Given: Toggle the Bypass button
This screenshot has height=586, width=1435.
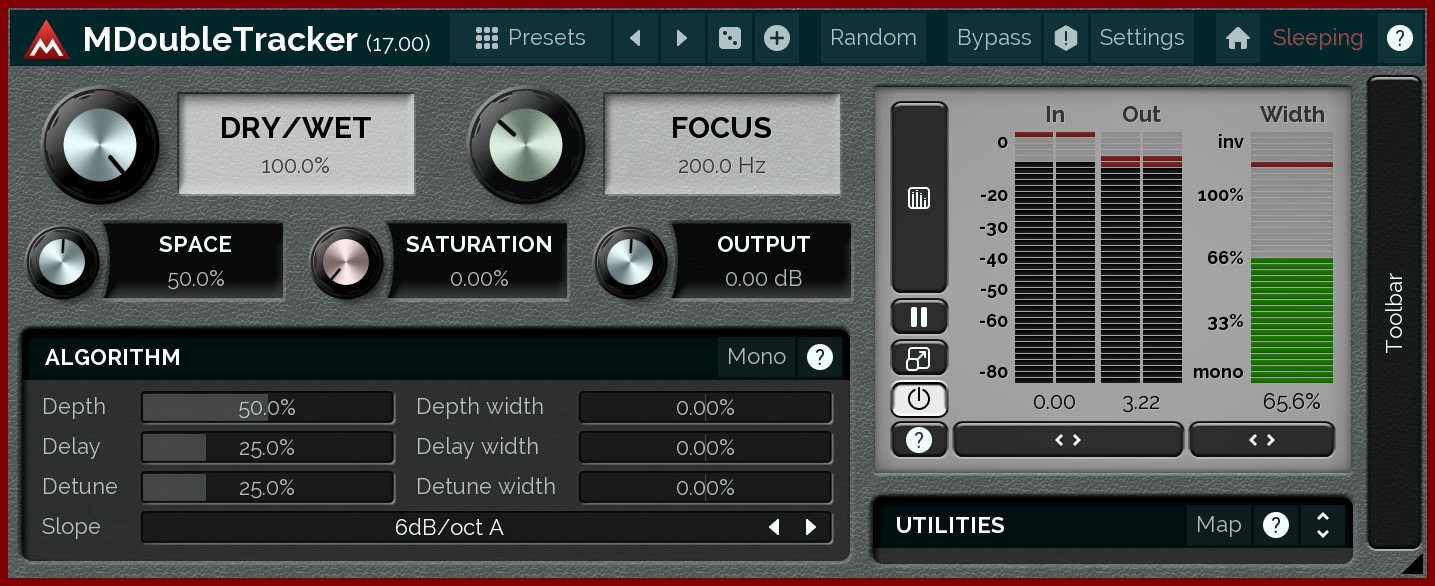Looking at the screenshot, I should [x=993, y=38].
